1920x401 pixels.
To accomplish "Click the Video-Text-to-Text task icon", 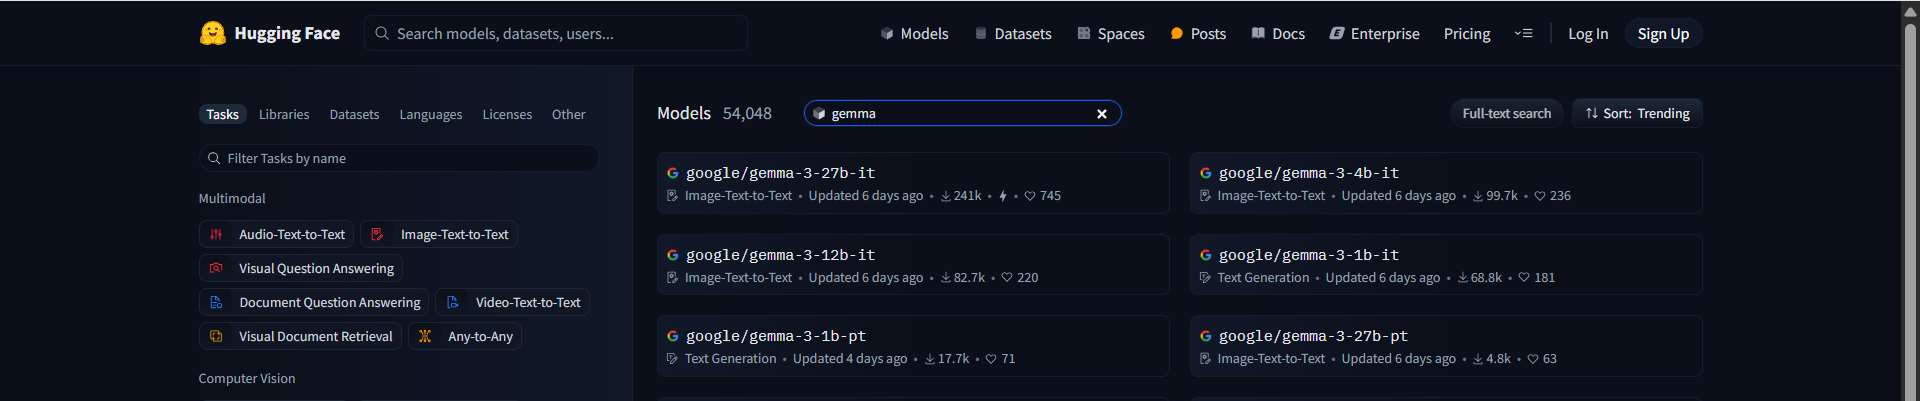I will pyautogui.click(x=453, y=302).
